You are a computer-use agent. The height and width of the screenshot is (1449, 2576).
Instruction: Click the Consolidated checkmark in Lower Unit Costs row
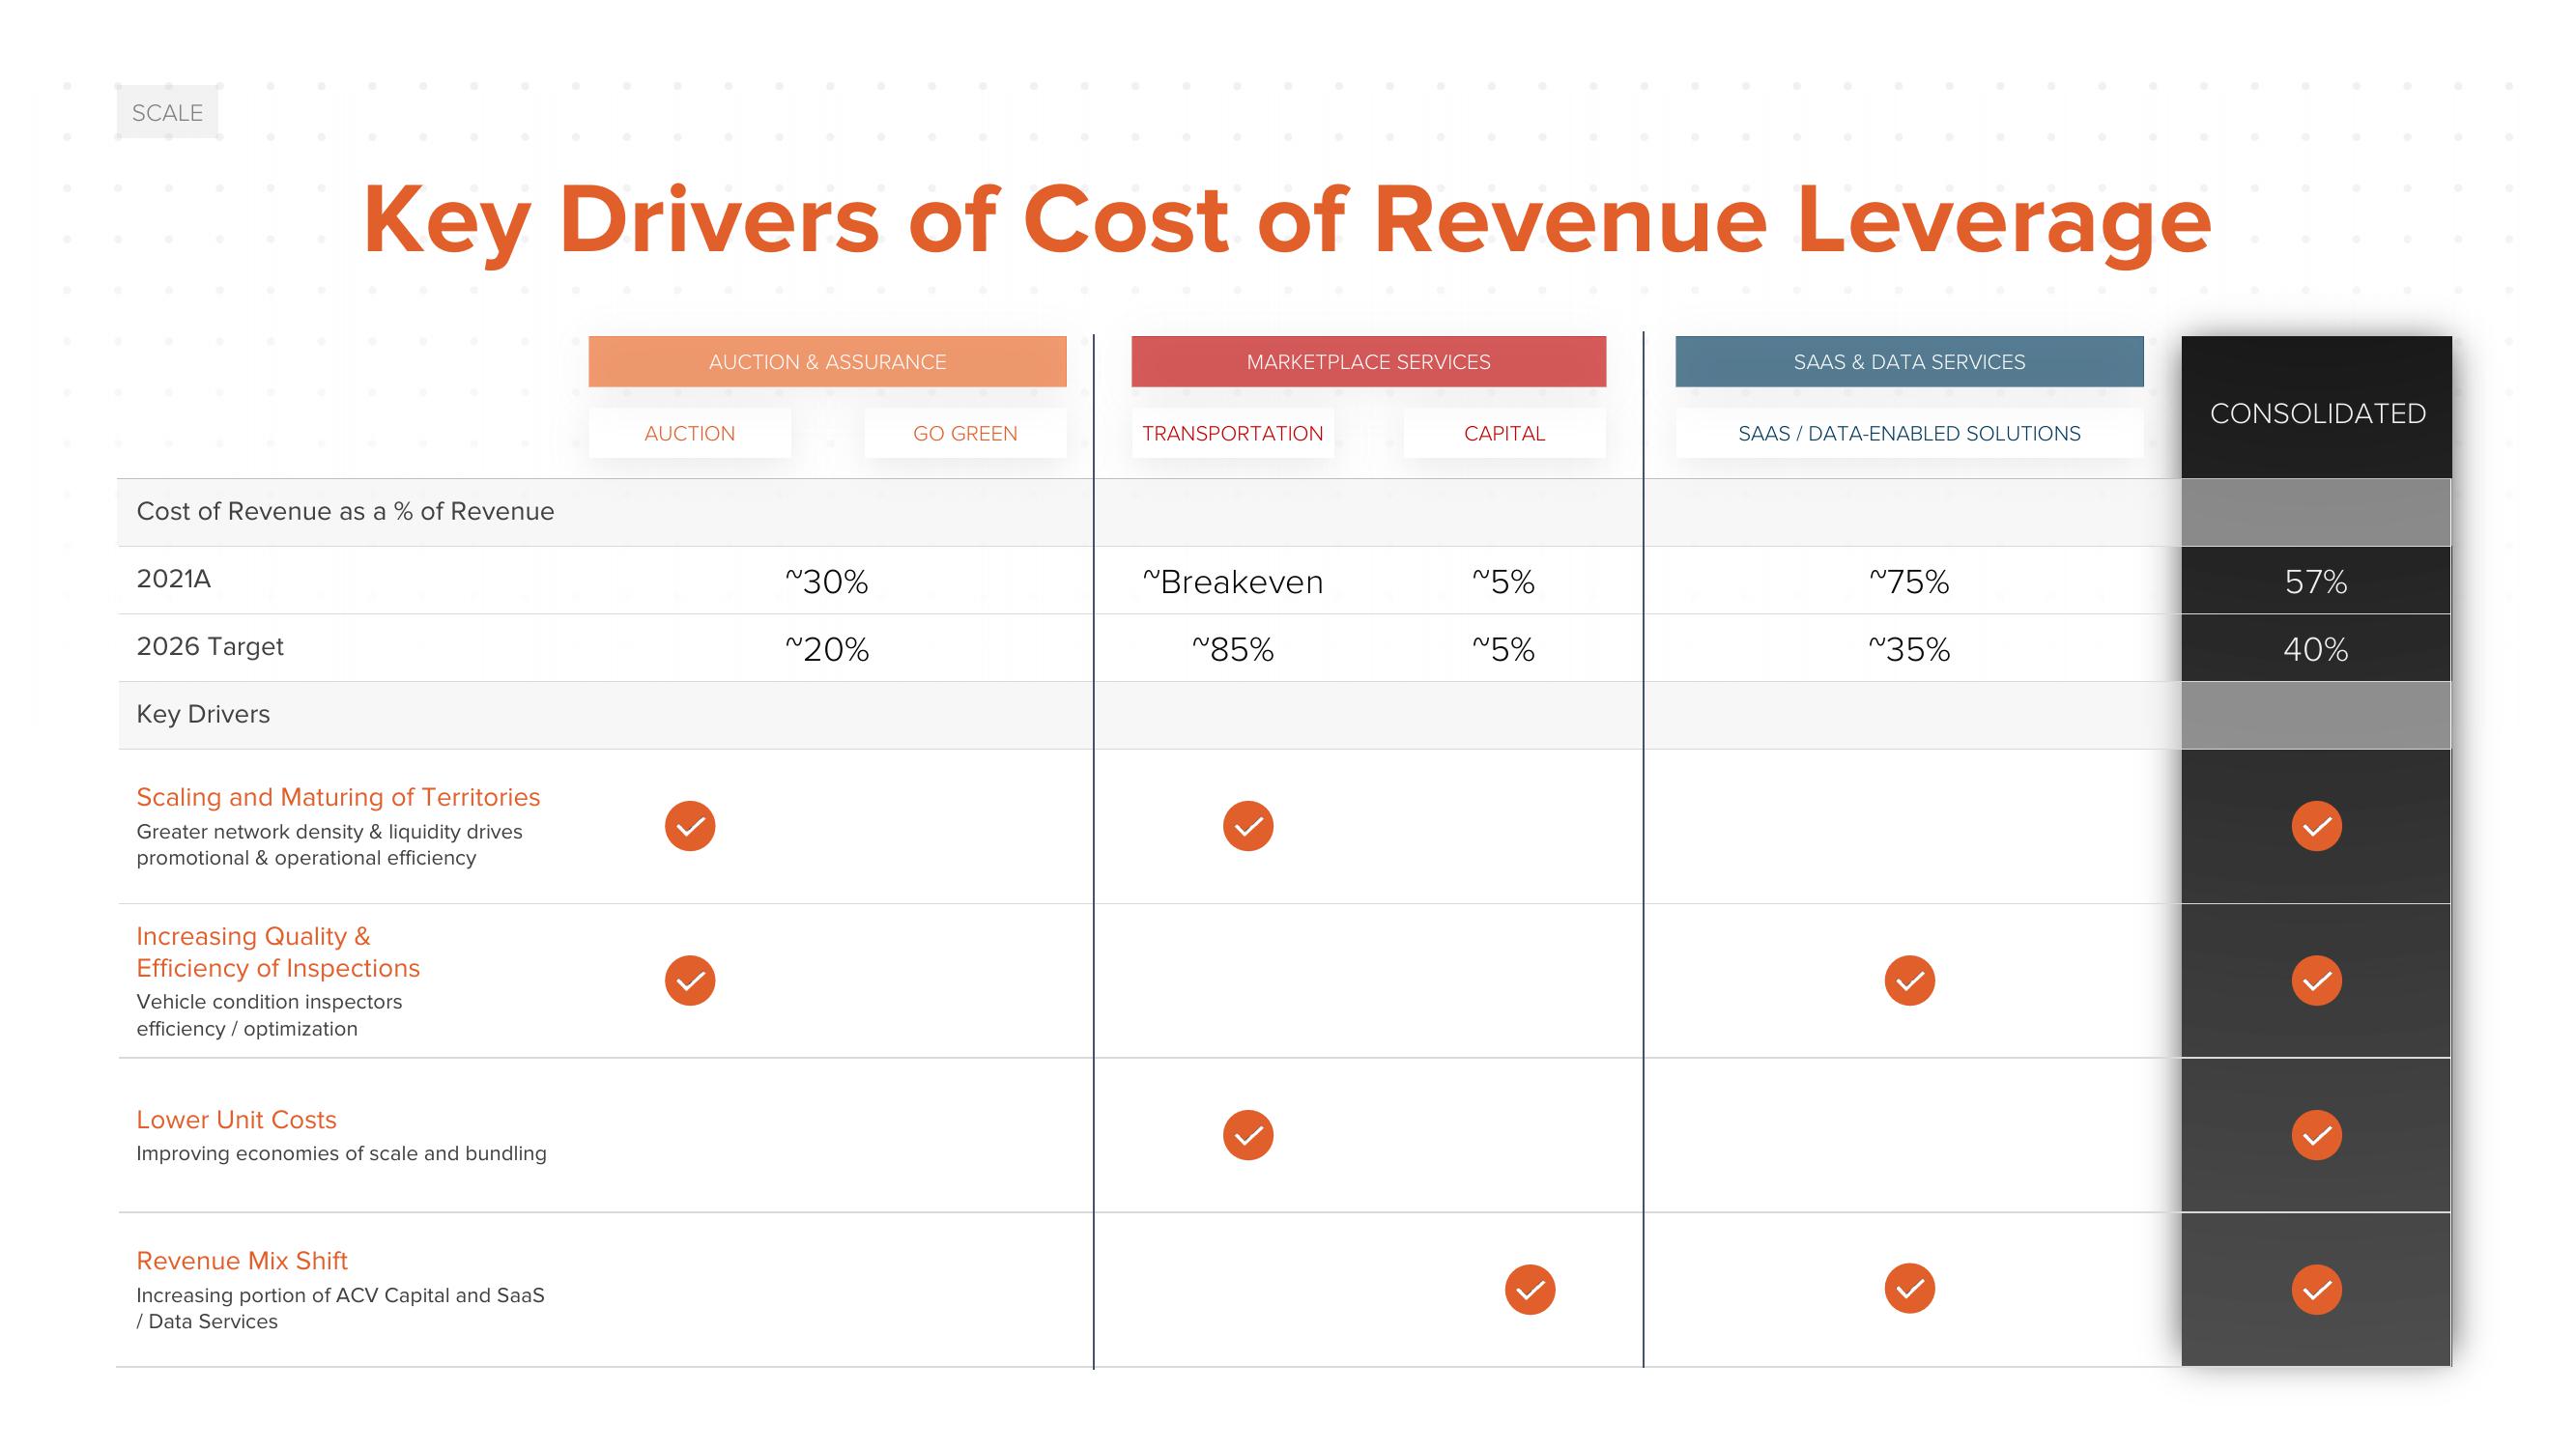click(x=2317, y=1135)
